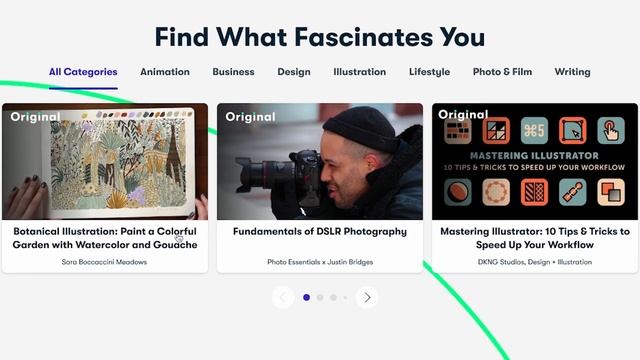This screenshot has height=360, width=640.
Task: Select the All Categories tab
Action: tap(83, 72)
